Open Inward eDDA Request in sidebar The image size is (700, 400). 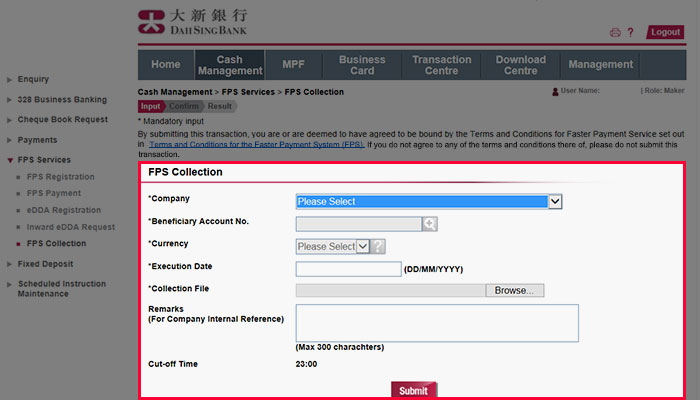[71, 227]
